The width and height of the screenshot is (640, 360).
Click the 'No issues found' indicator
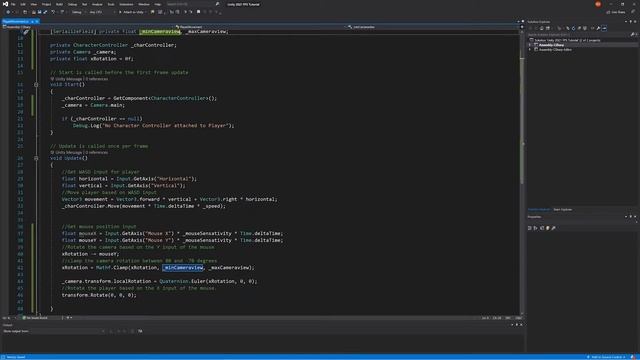coord(35,318)
